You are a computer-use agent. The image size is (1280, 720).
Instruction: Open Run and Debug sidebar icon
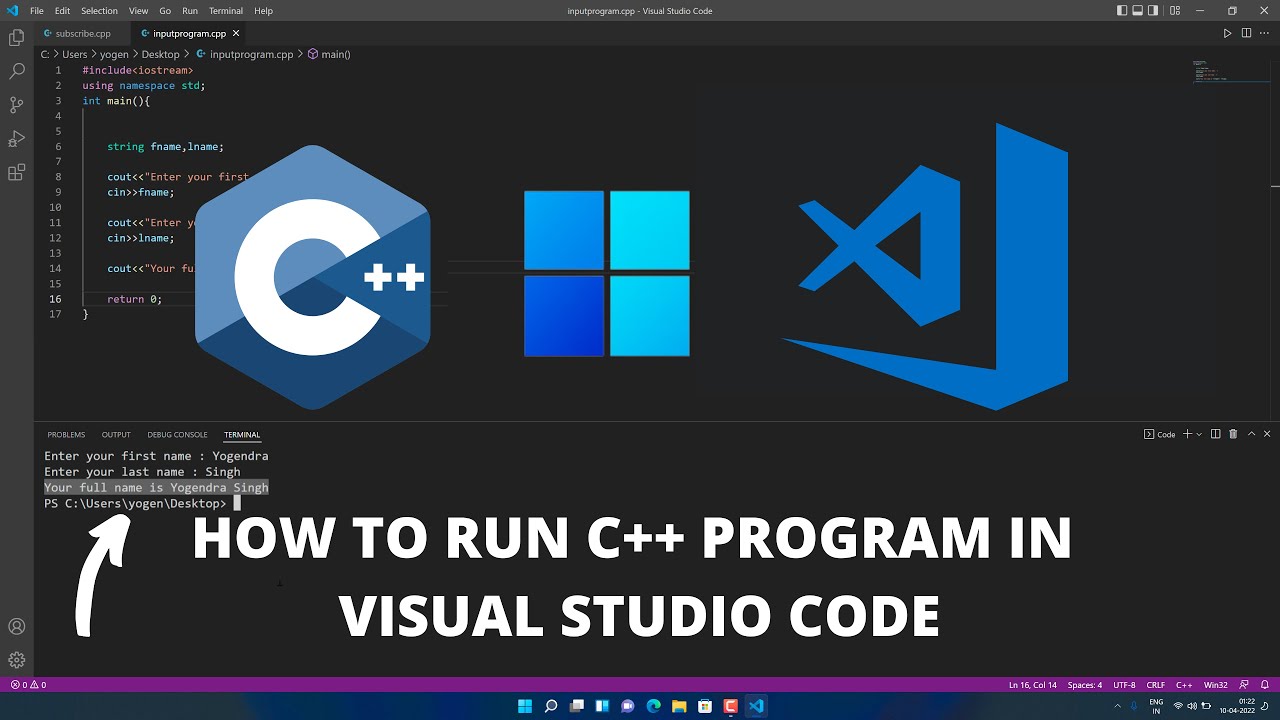pos(15,139)
